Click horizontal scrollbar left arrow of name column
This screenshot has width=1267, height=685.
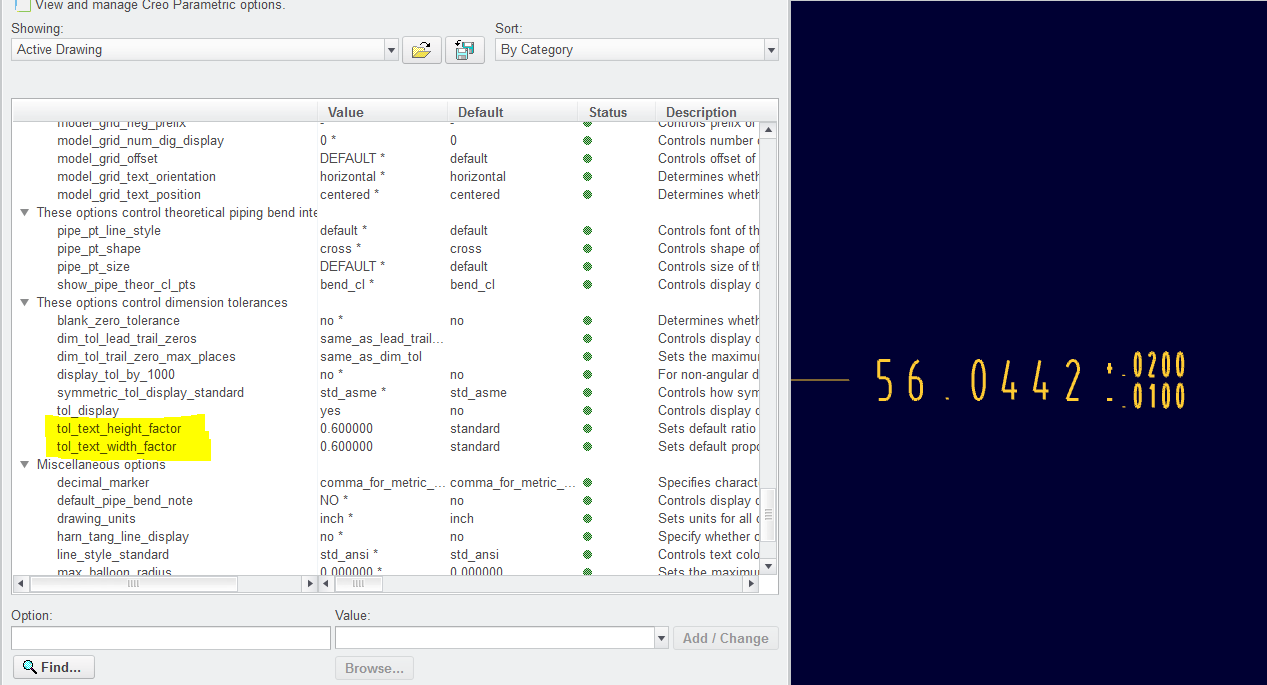[21, 583]
